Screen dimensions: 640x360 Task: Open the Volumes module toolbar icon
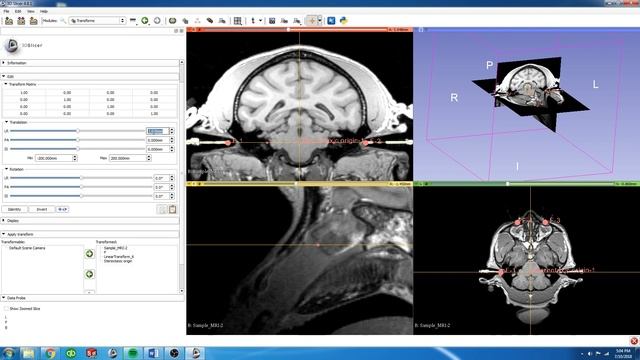(173, 21)
